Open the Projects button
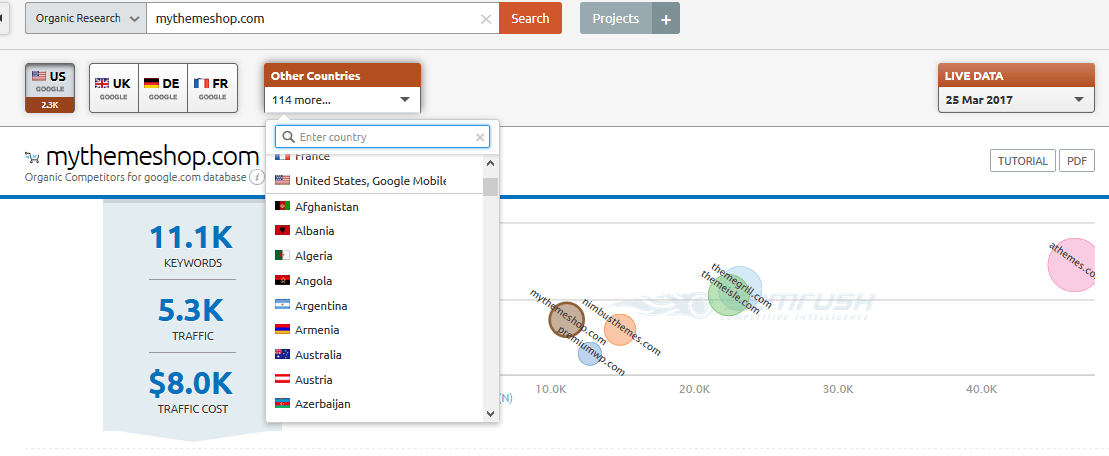Image resolution: width=1109 pixels, height=456 pixels. click(616, 18)
